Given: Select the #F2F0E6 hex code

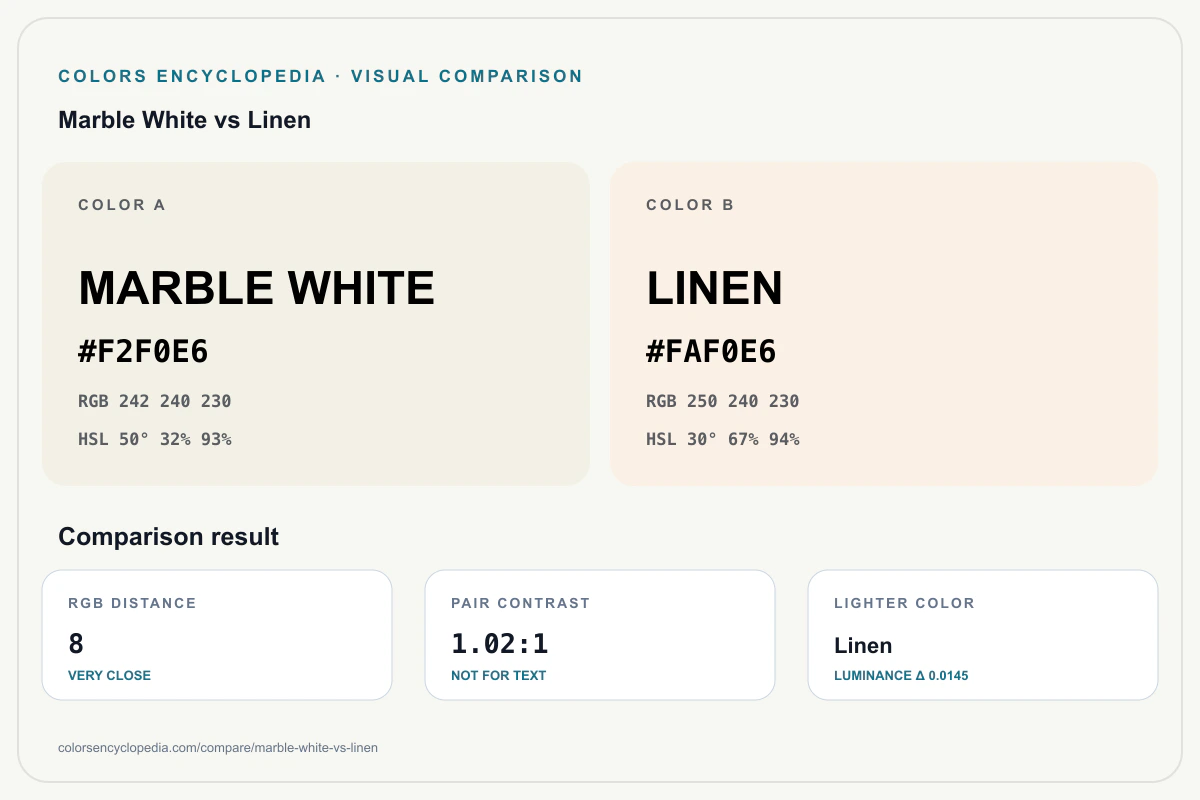Looking at the screenshot, I should pyautogui.click(x=143, y=352).
